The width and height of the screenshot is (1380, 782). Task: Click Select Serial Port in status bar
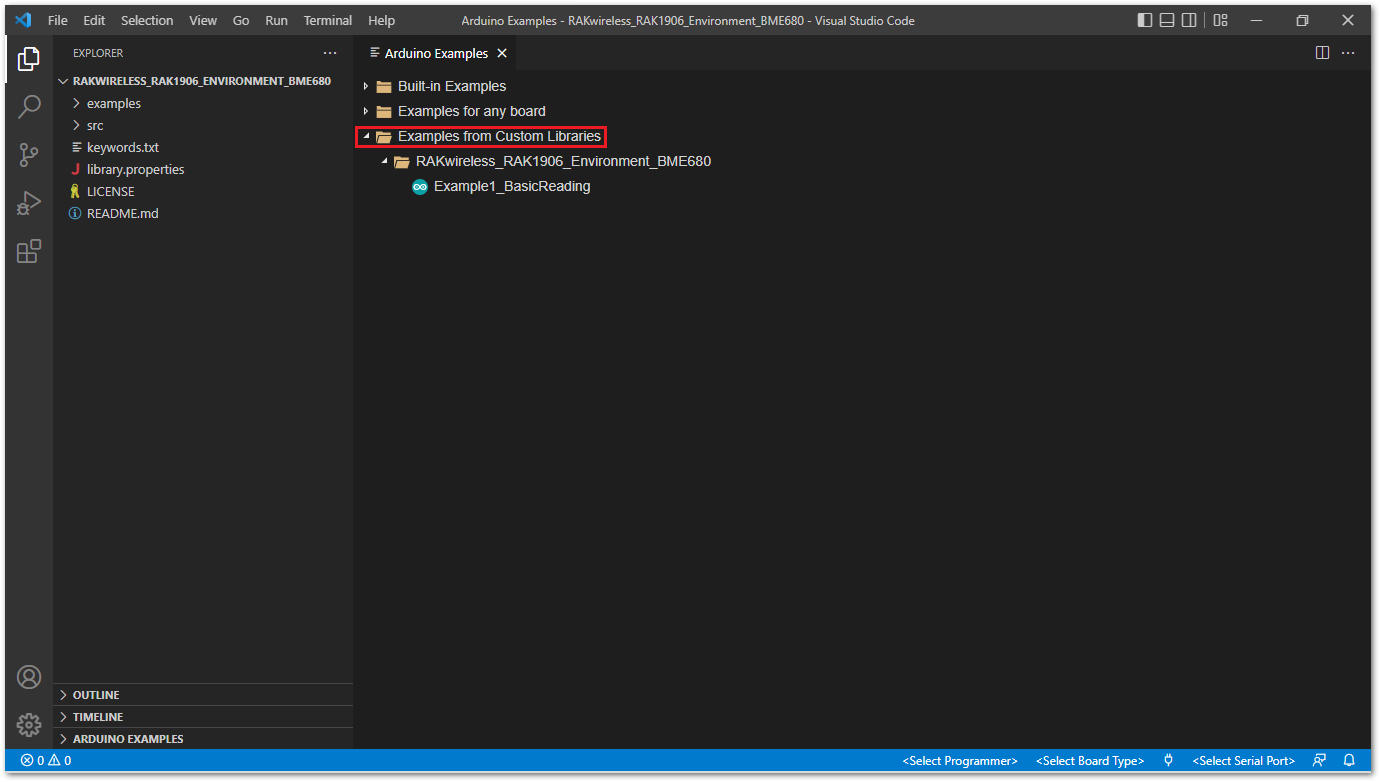pos(1243,761)
